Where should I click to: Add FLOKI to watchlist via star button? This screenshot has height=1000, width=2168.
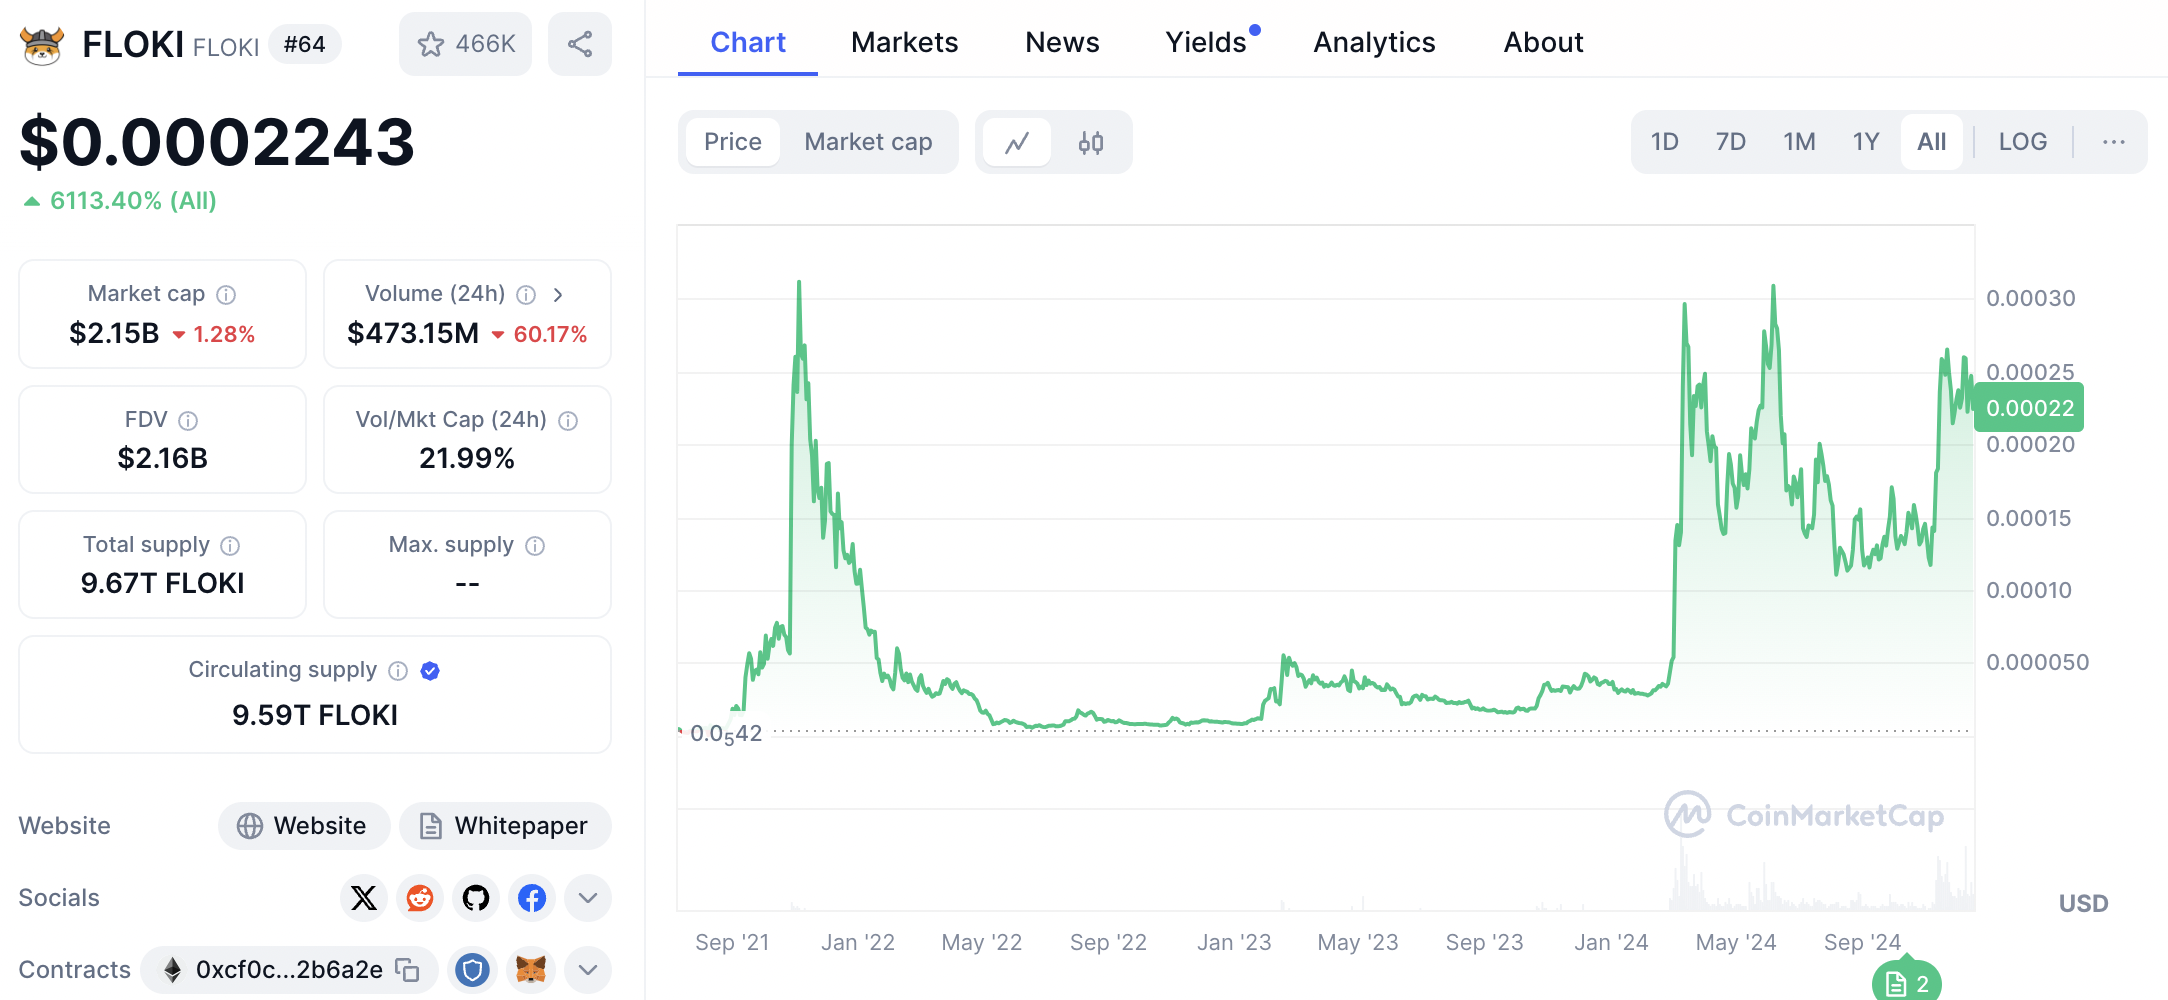[x=465, y=44]
